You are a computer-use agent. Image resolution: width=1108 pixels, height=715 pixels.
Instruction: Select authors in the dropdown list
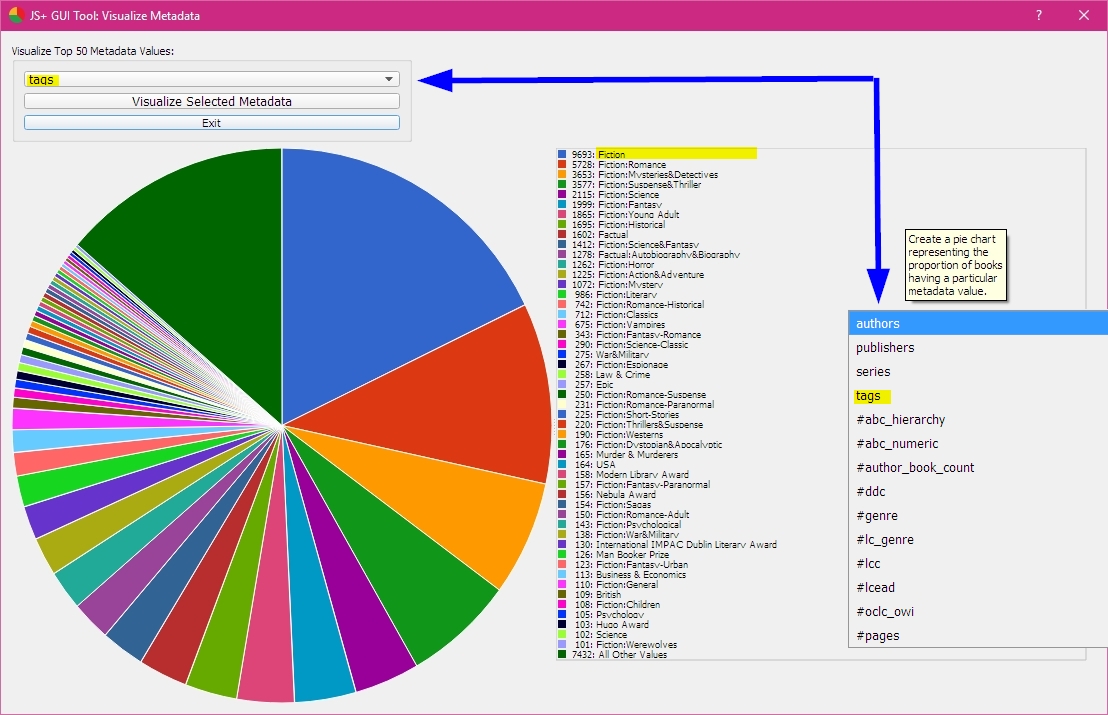978,324
